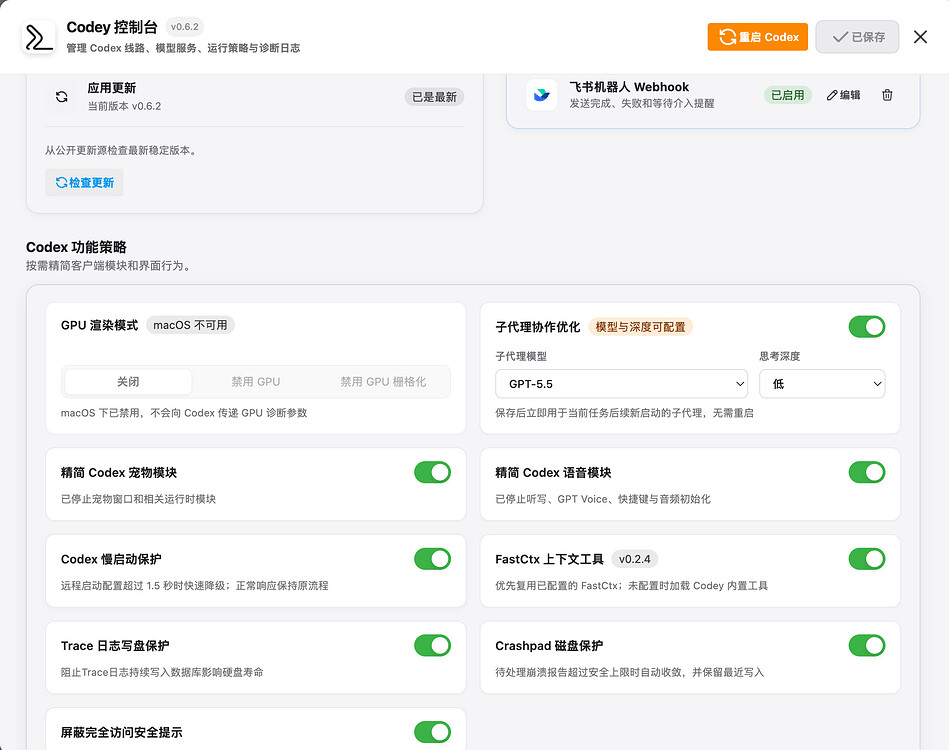Image resolution: width=949 pixels, height=750 pixels.
Task: Click the Codey terminal logo icon
Action: pyautogui.click(x=39, y=37)
